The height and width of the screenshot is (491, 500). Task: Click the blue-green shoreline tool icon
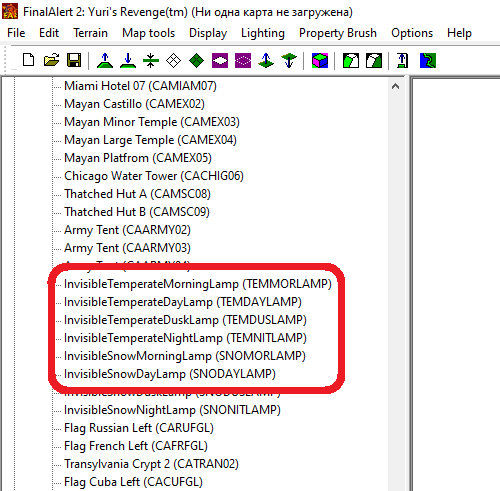[x=428, y=61]
